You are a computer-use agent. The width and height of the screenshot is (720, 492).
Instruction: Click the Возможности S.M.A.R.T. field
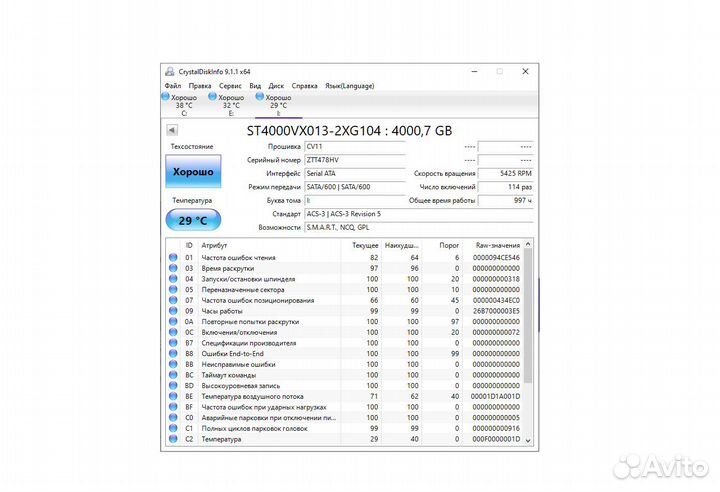click(419, 227)
